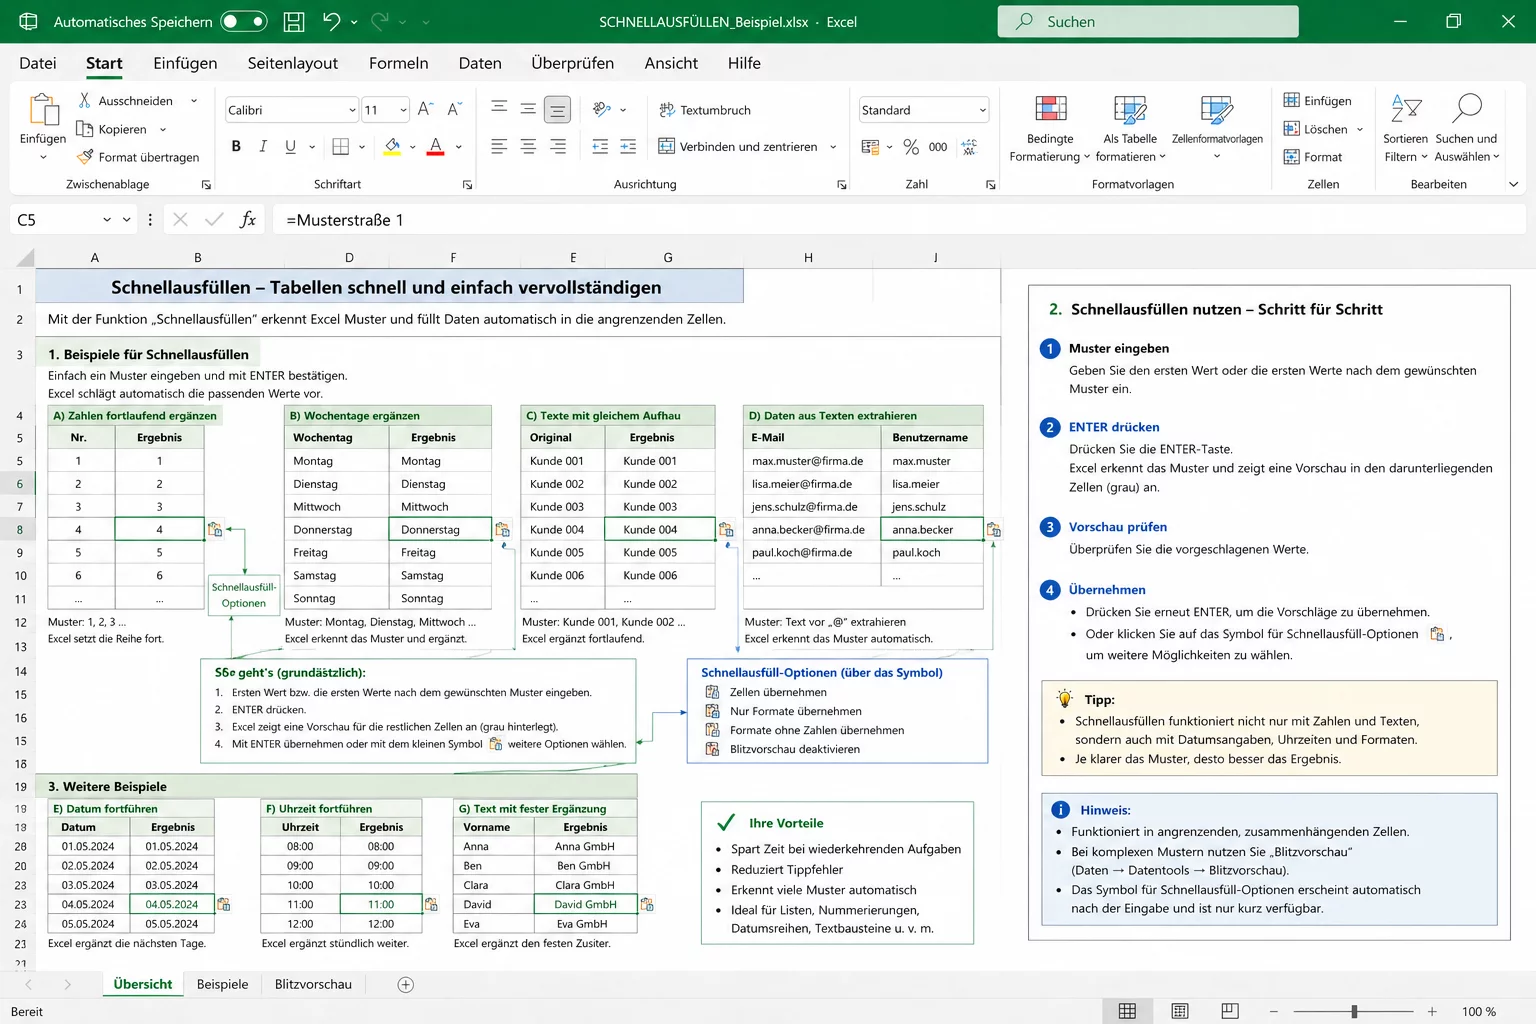The width and height of the screenshot is (1536, 1024).
Task: Open Bedingte Formatierung menu
Action: [x=1050, y=129]
